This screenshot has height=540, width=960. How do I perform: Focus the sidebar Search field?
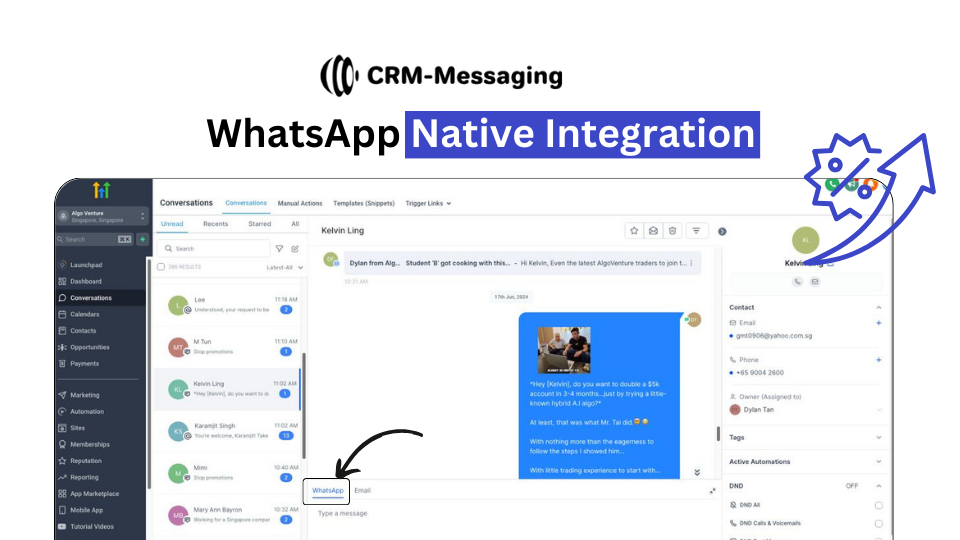pyautogui.click(x=94, y=239)
